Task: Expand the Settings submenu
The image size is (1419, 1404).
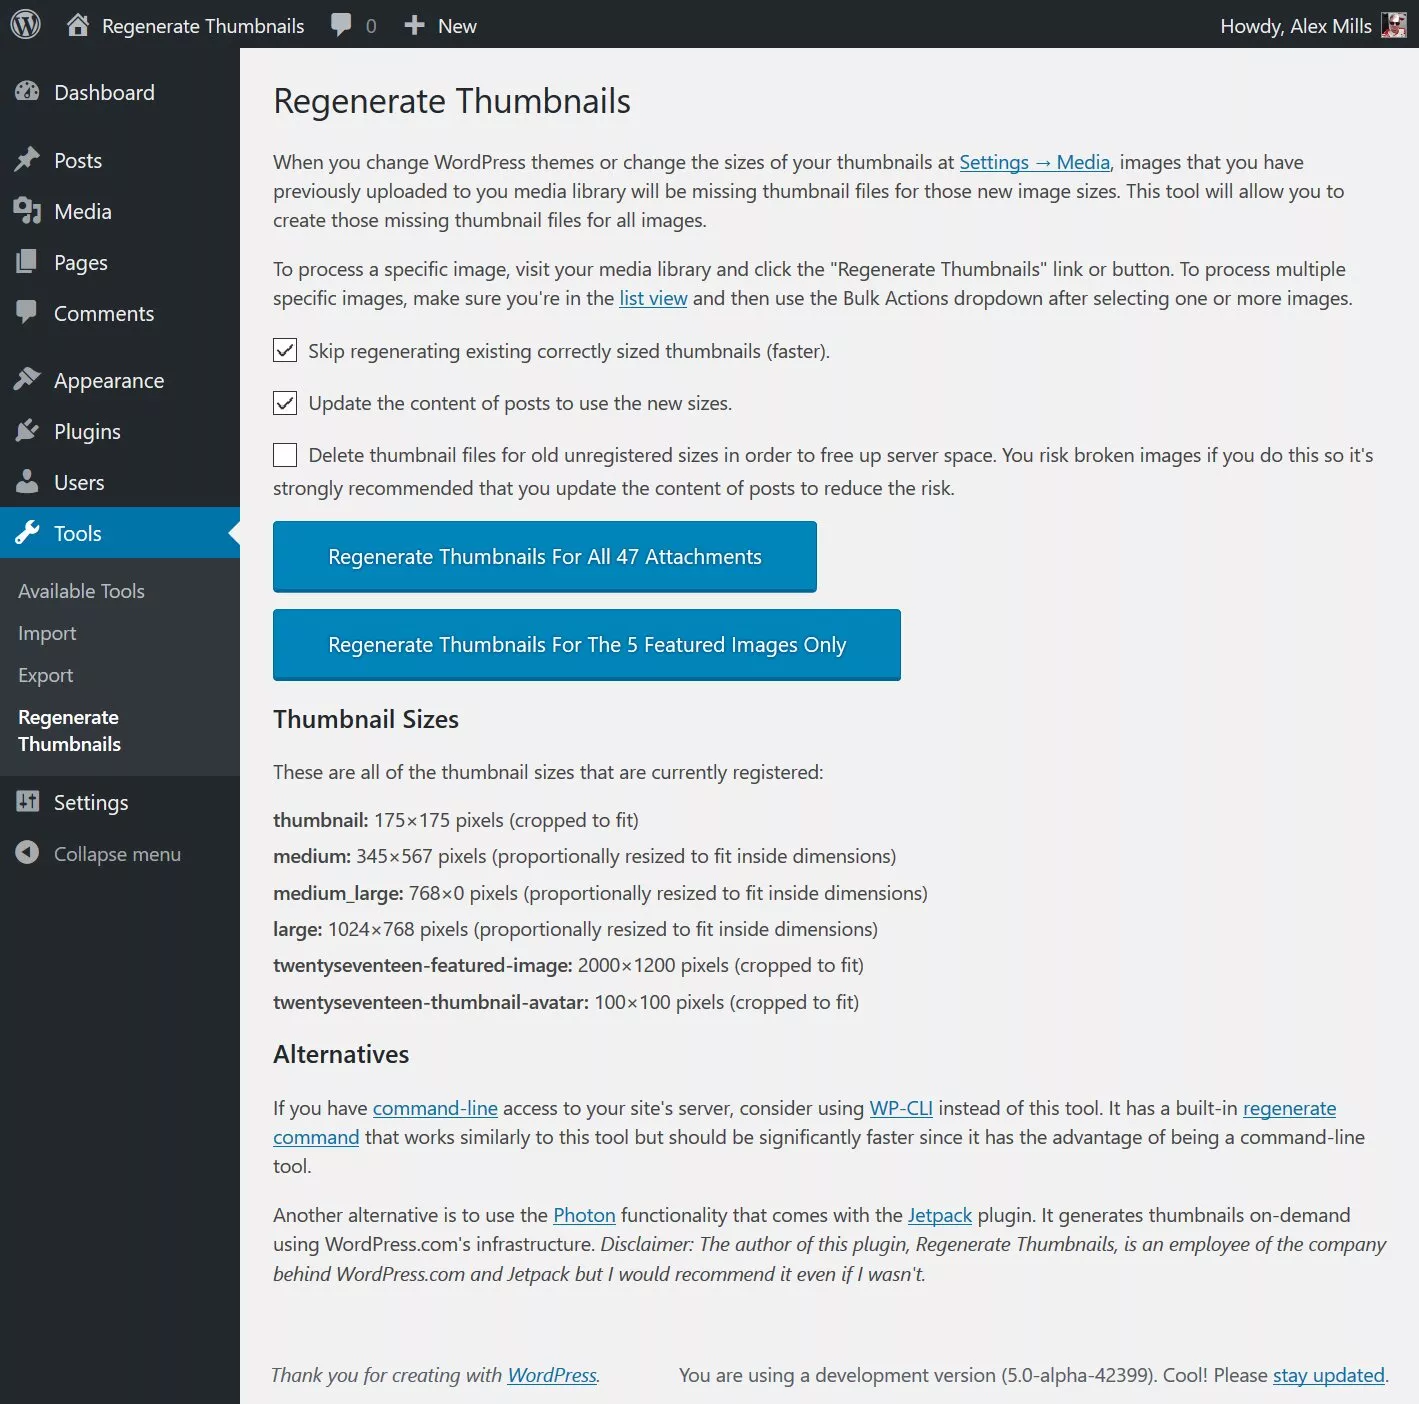Action: coord(90,801)
